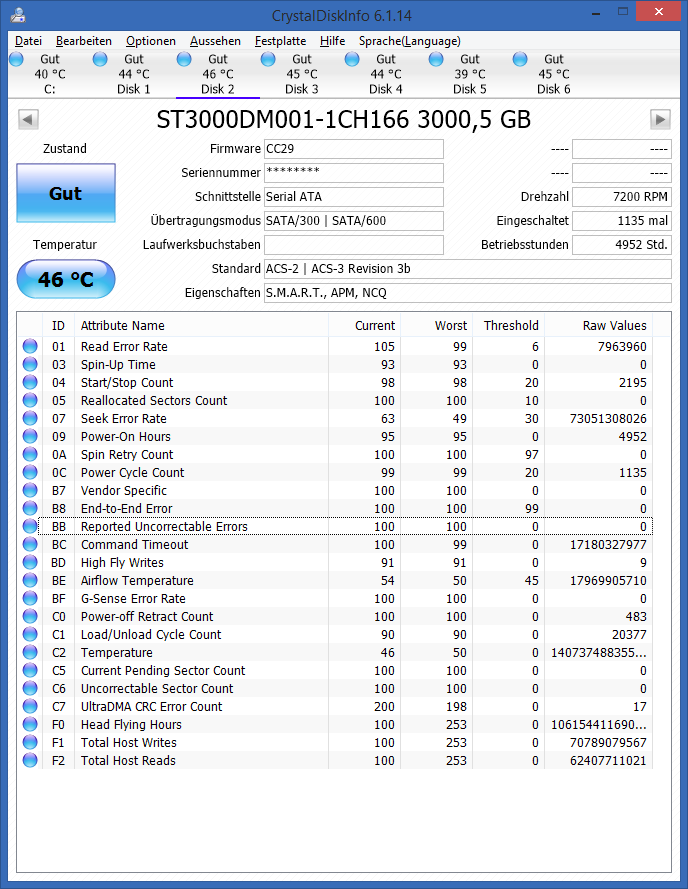This screenshot has width=688, height=889.
Task: Click the Betriebsstunden 4952 Std. field
Action: 622,245
